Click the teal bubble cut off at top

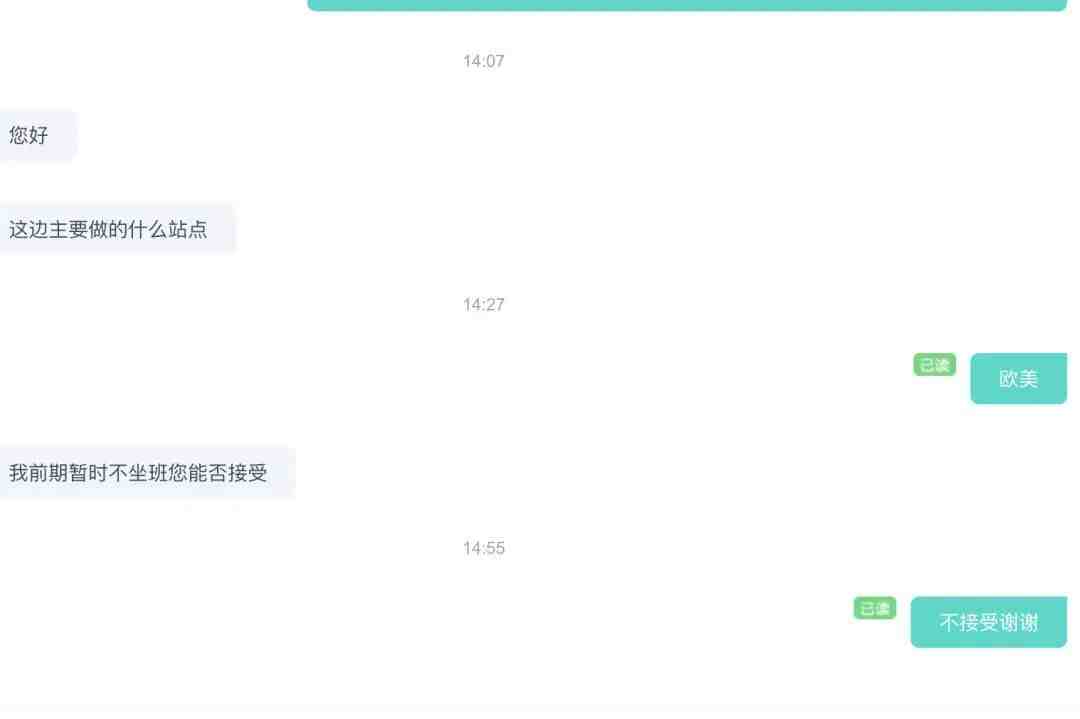click(x=687, y=5)
